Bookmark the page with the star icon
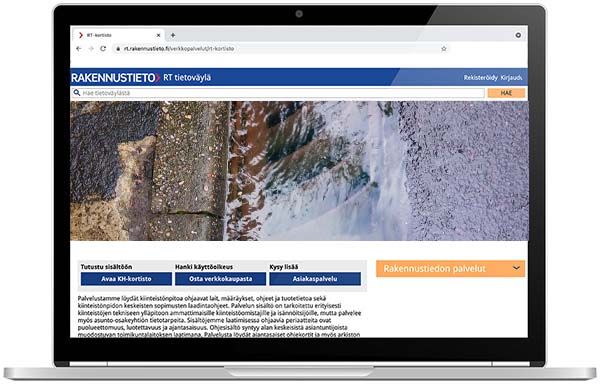This screenshot has height=386, width=600. pos(444,49)
